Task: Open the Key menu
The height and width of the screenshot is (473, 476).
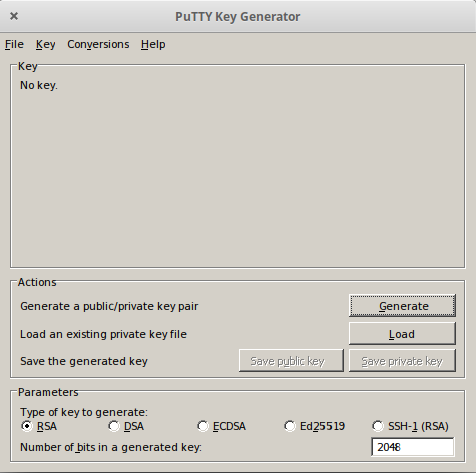Action: pos(46,44)
